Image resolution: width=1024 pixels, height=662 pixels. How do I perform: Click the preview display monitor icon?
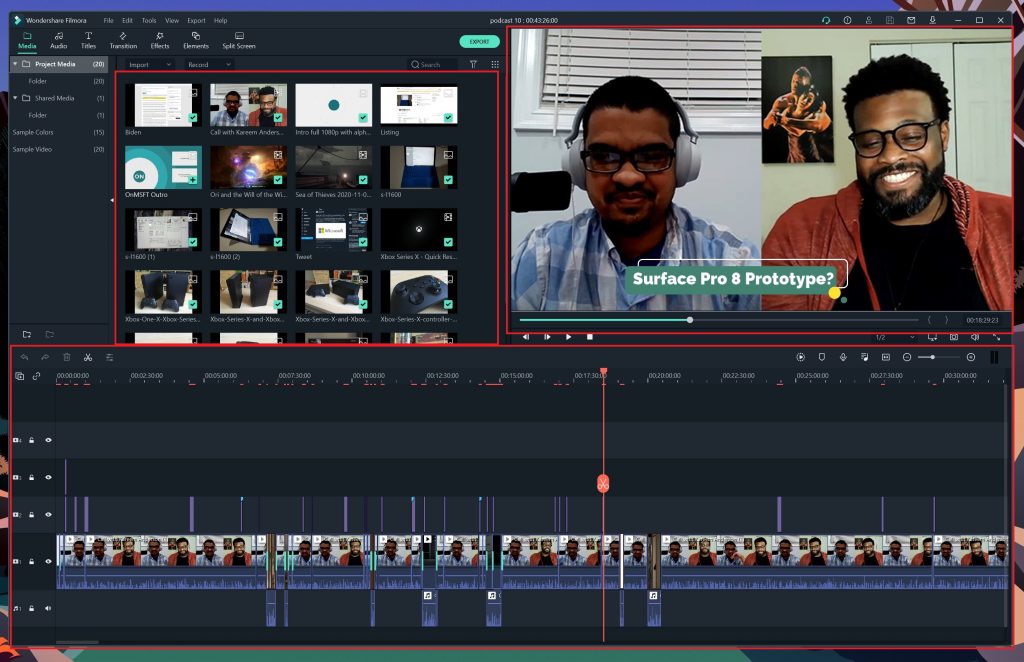click(x=933, y=337)
